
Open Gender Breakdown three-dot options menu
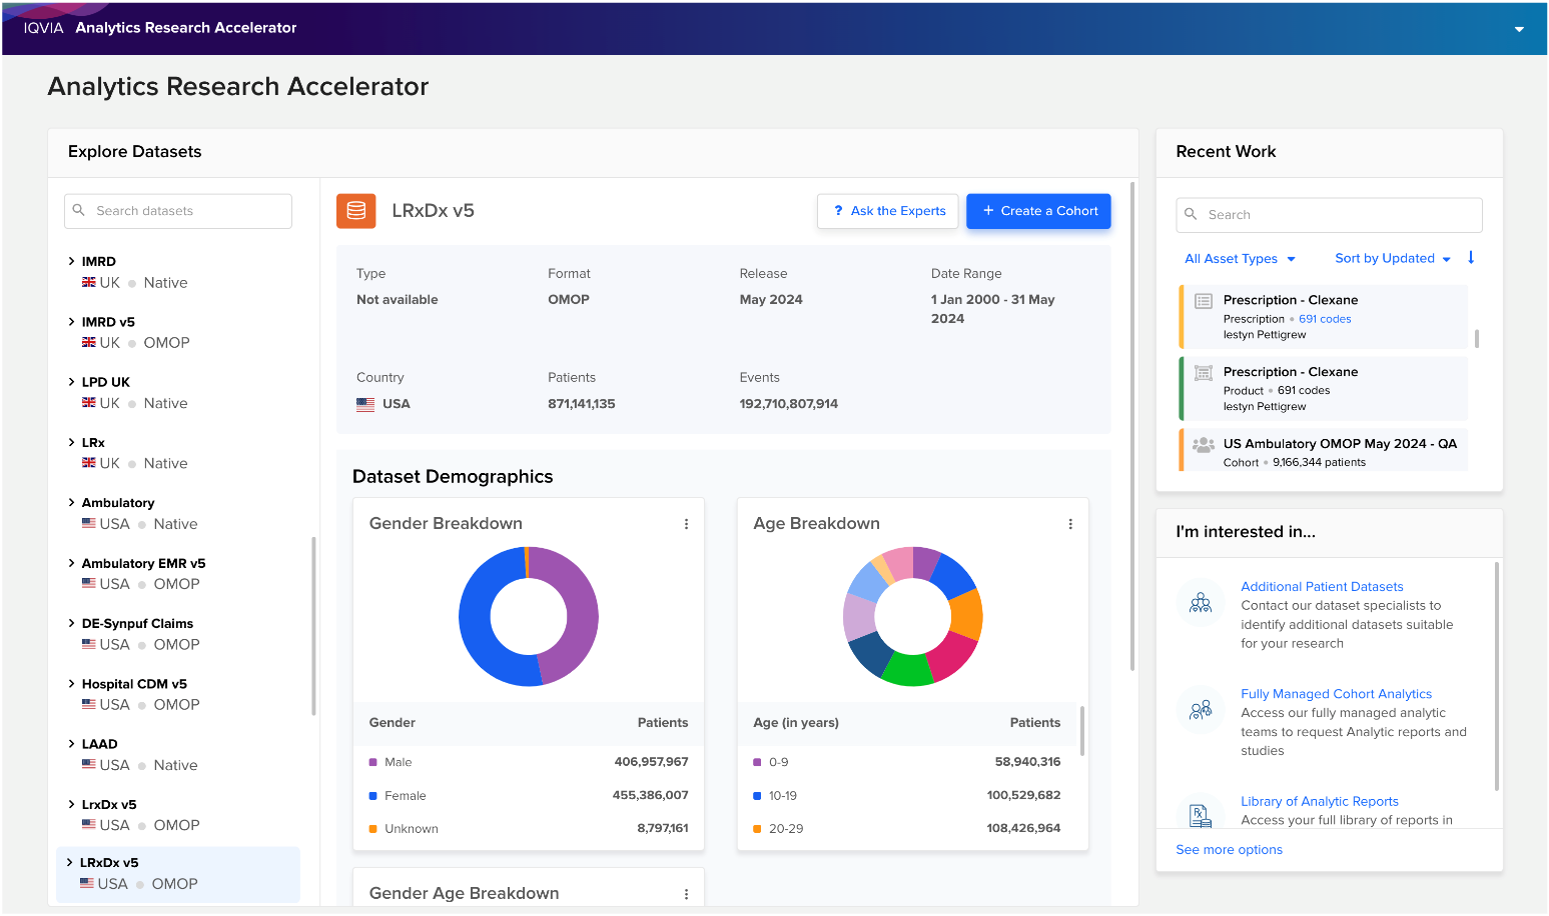pyautogui.click(x=686, y=524)
